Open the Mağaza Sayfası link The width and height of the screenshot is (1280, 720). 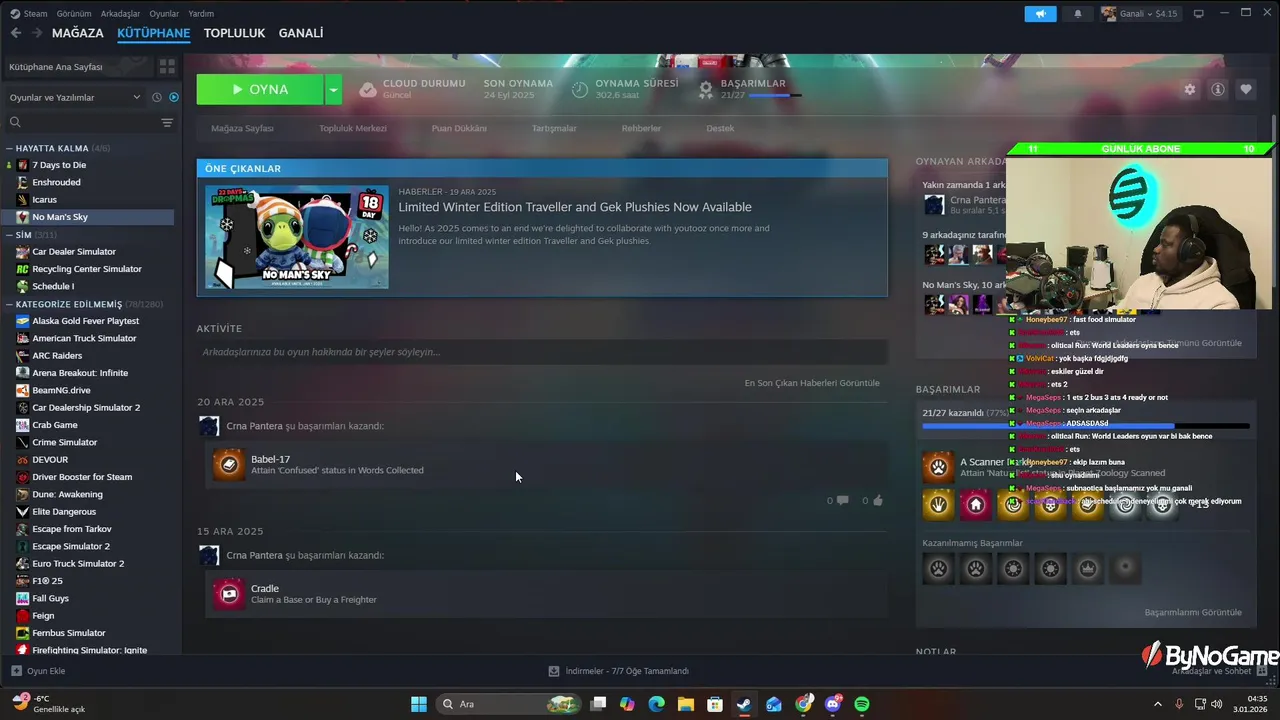coord(242,128)
